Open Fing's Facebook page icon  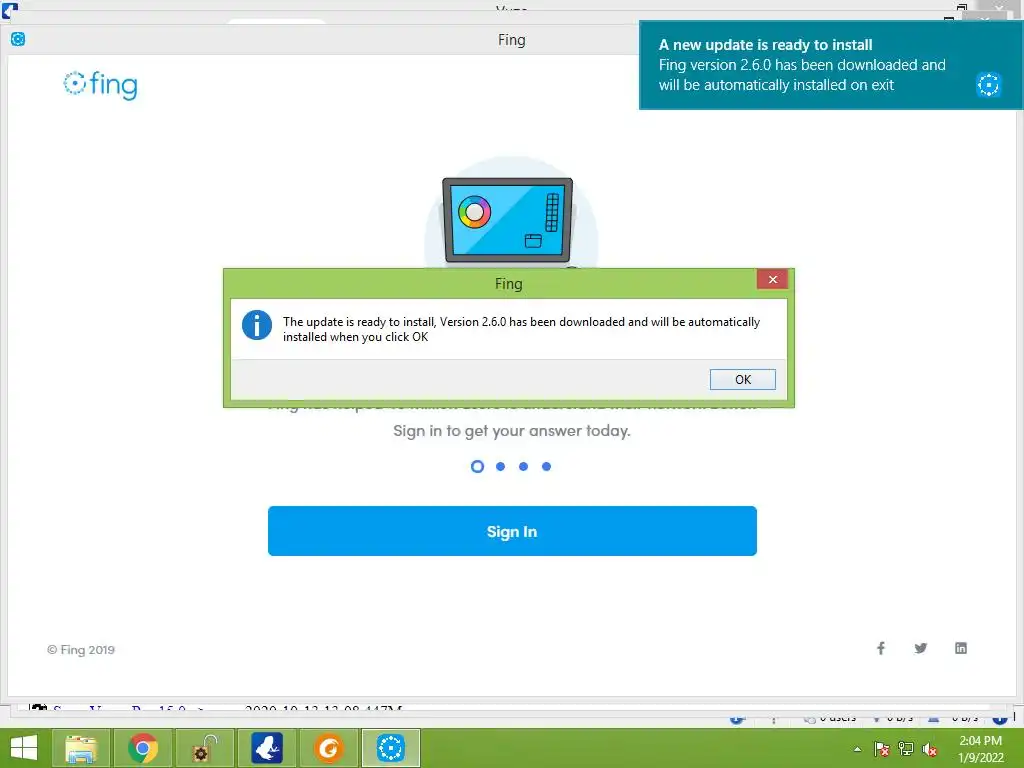point(881,648)
